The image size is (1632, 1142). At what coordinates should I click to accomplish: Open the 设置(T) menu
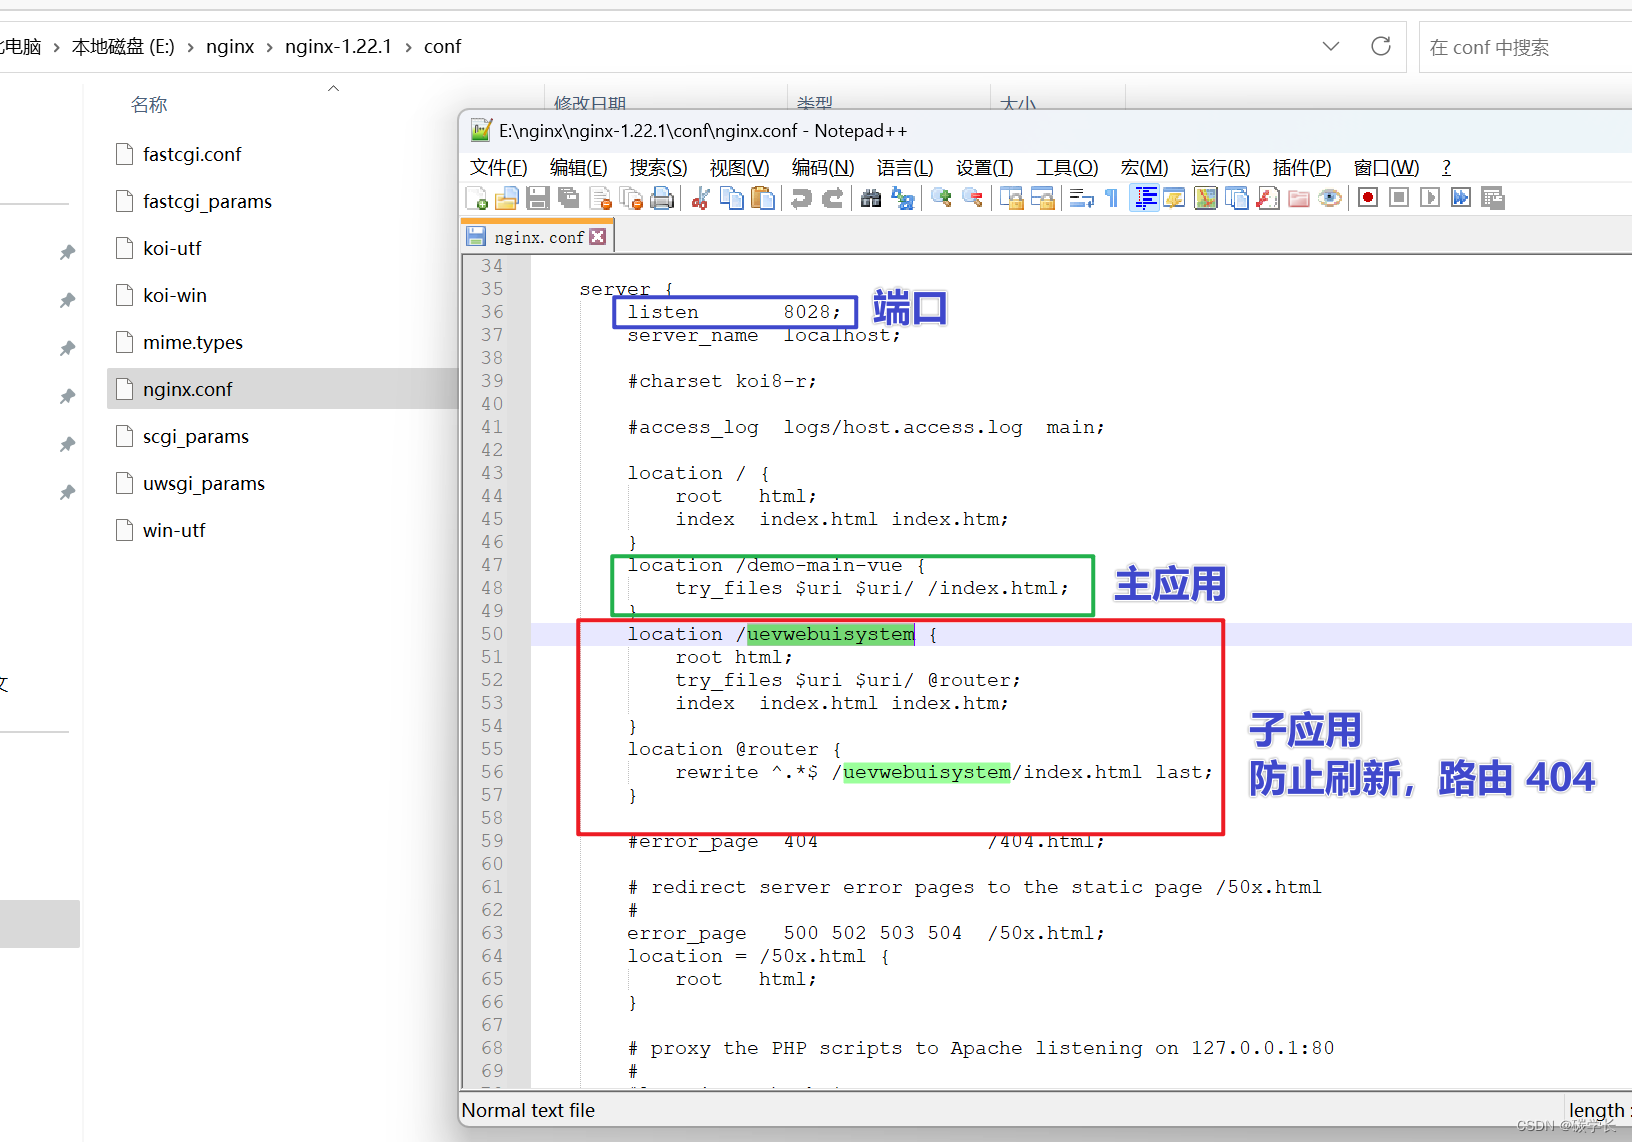click(984, 167)
